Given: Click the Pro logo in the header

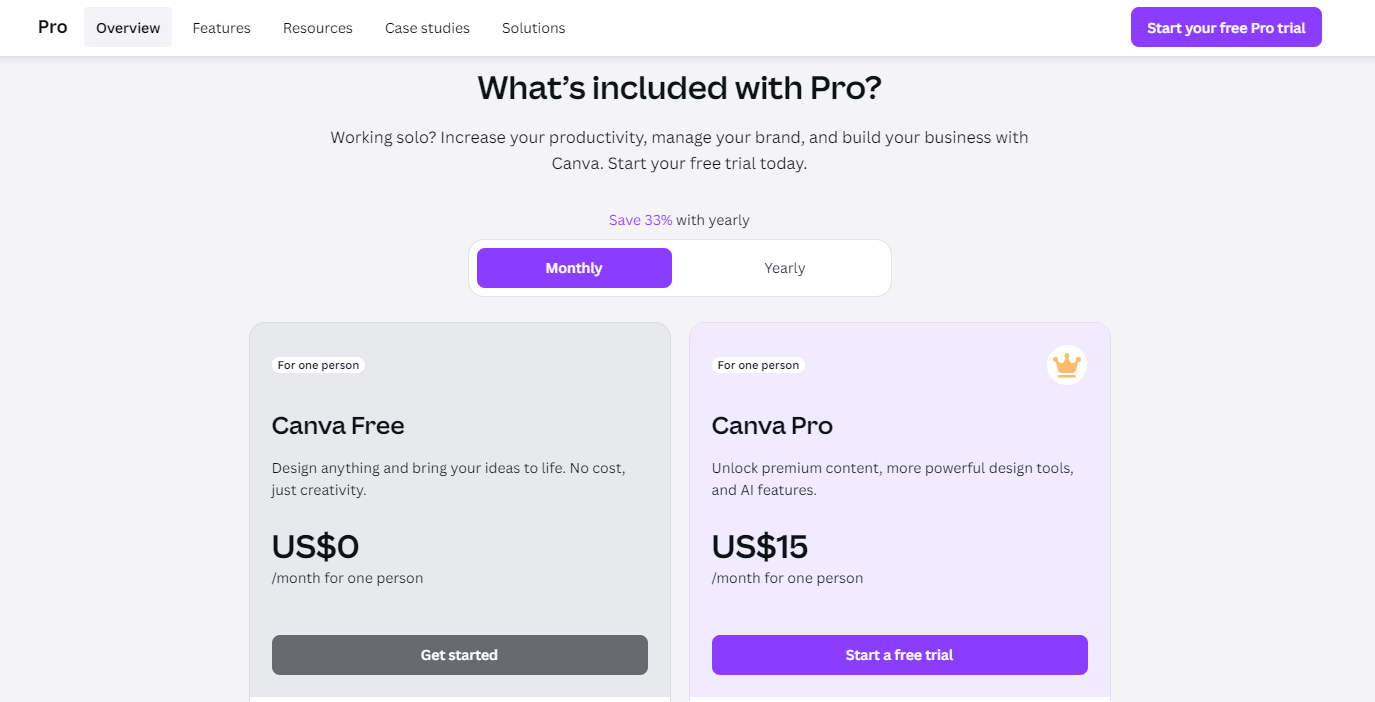Looking at the screenshot, I should 53,27.
